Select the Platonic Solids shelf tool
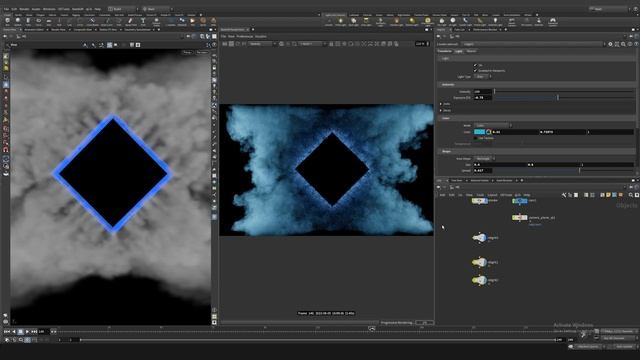Viewport: 640px width, 360px height. coord(156,22)
